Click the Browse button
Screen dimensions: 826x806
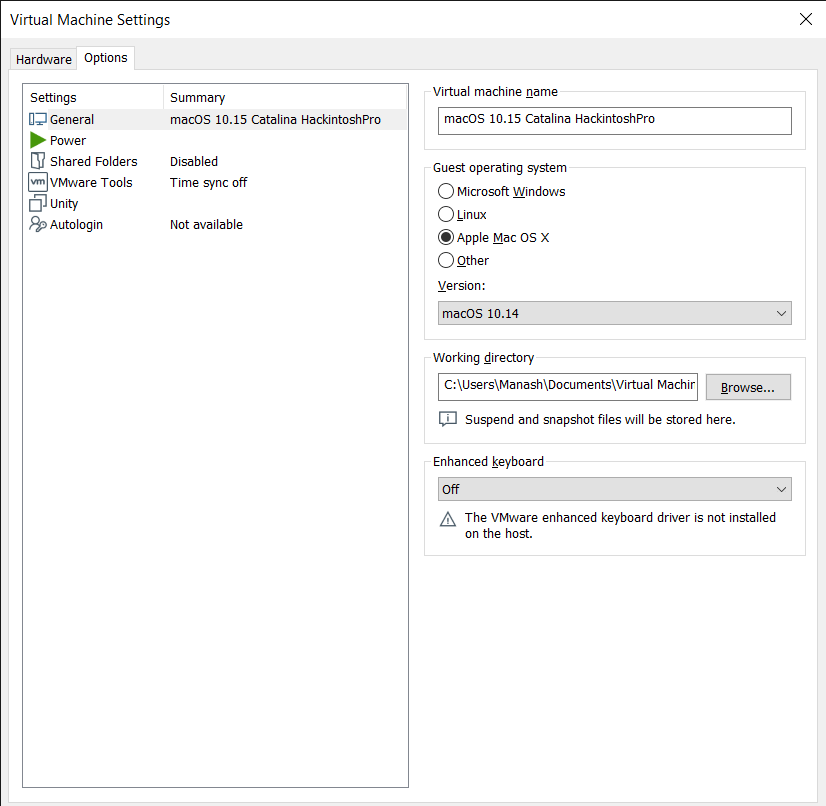click(748, 388)
